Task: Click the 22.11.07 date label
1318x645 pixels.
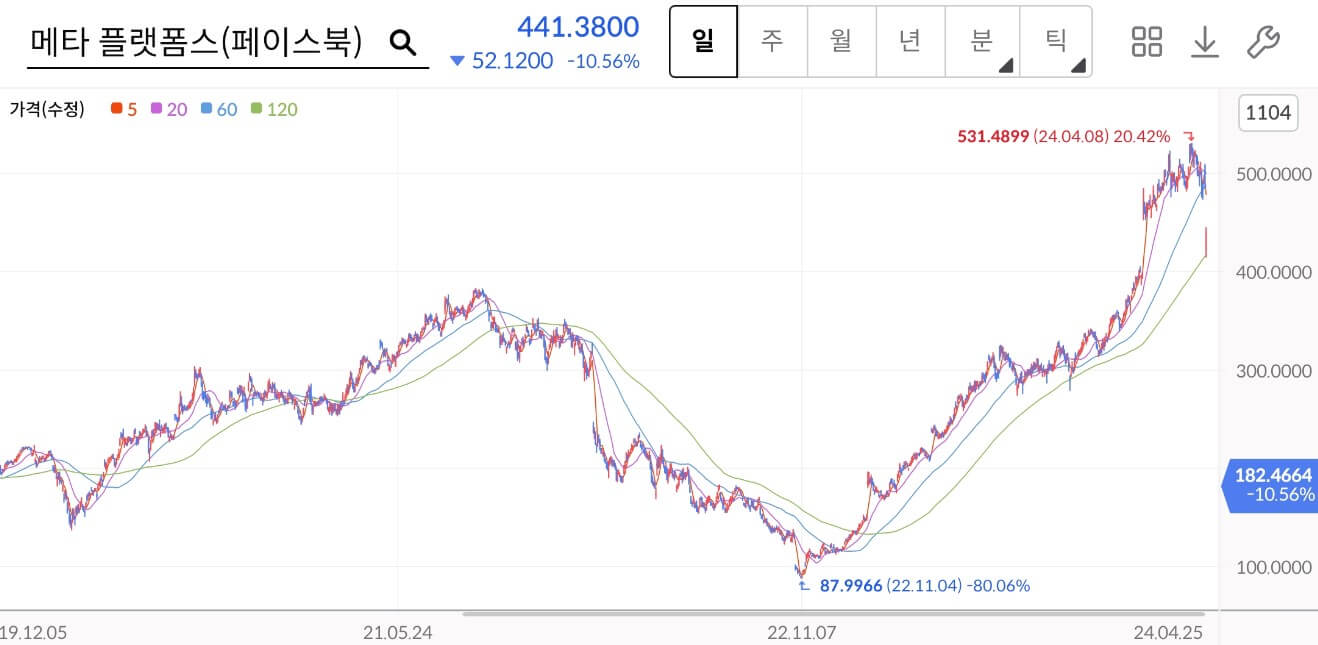Action: coord(802,632)
